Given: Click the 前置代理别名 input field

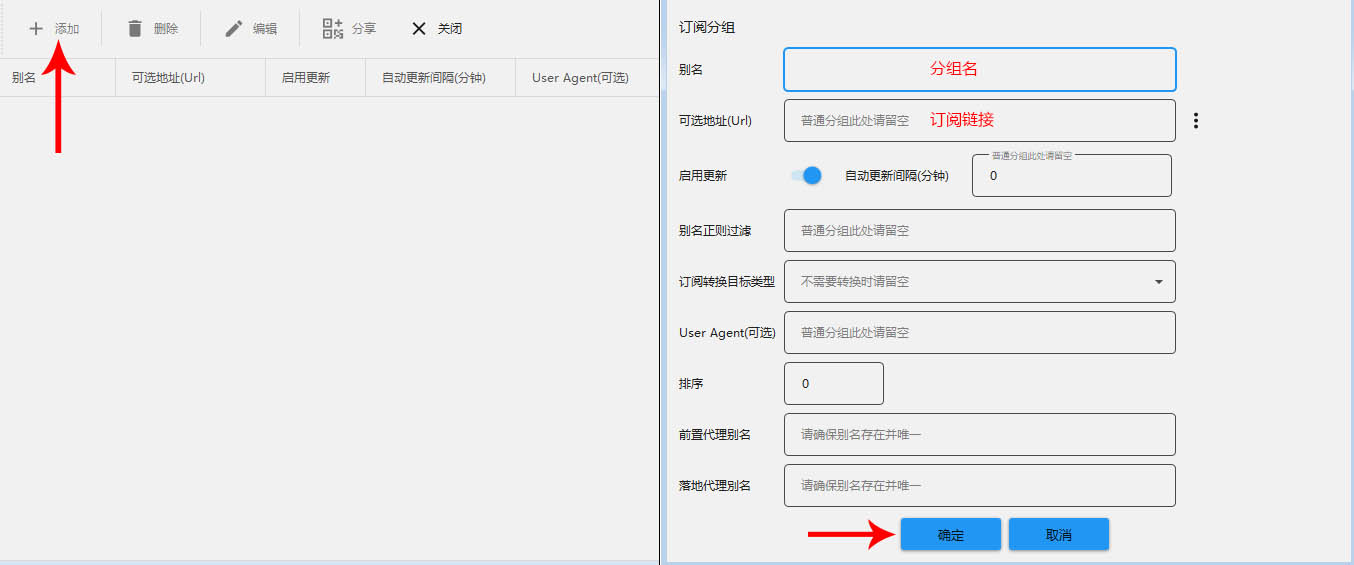Looking at the screenshot, I should [x=979, y=435].
